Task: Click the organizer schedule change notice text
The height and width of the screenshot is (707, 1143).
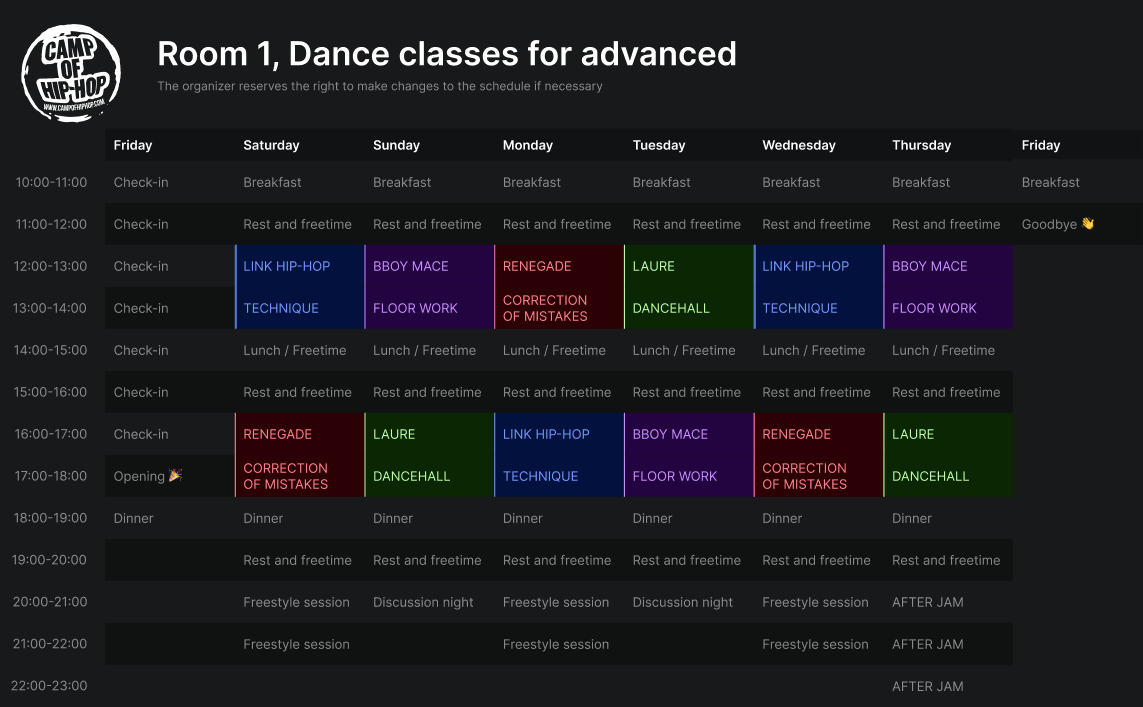Action: tap(379, 86)
